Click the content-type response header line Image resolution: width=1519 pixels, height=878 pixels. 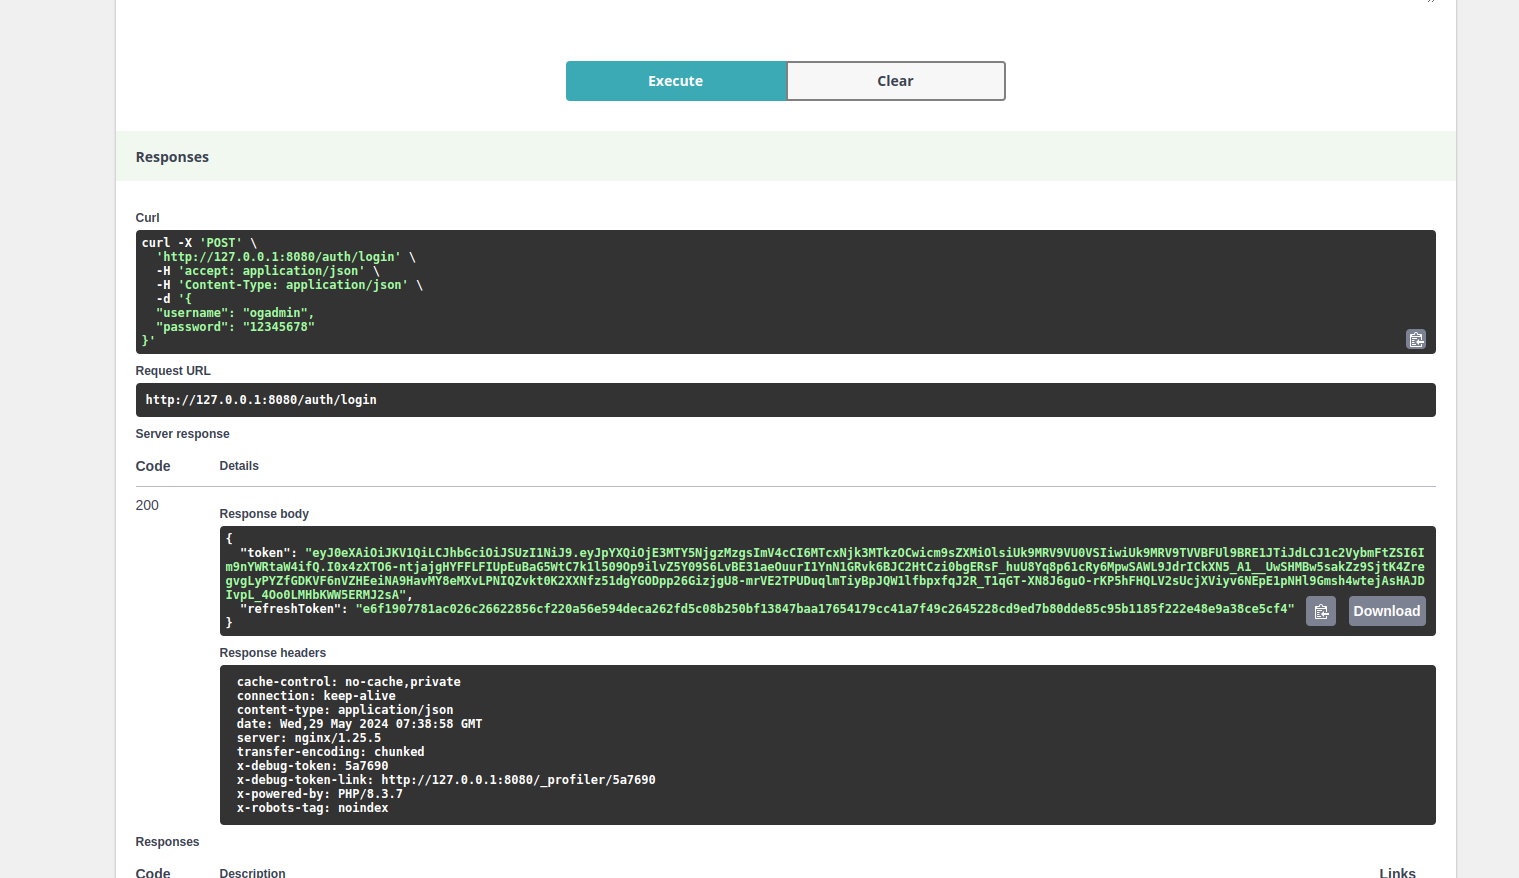click(x=344, y=710)
